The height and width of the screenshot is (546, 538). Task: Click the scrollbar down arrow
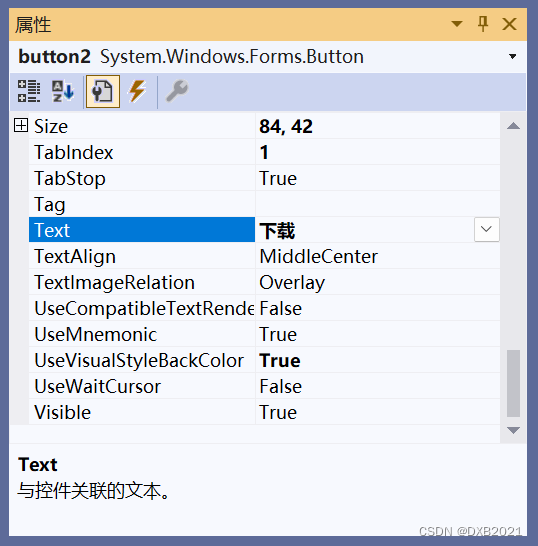tap(513, 430)
